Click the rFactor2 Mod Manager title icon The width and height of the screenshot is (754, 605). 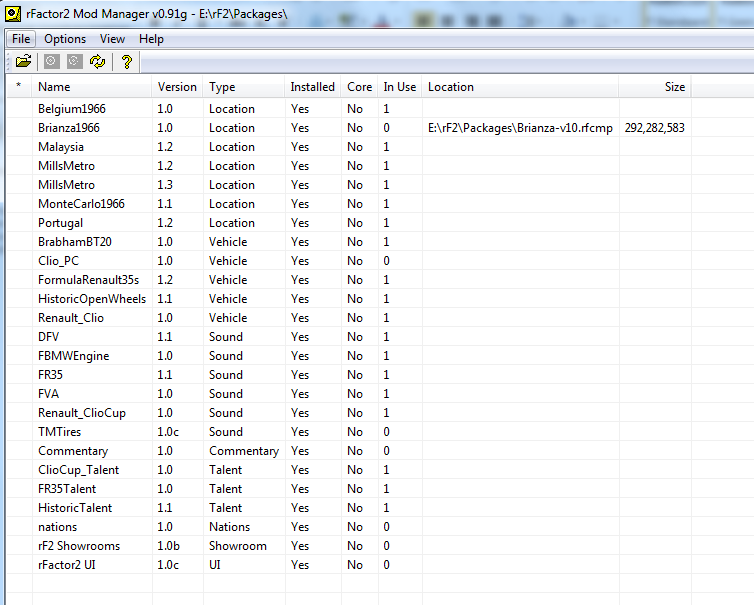pos(13,14)
